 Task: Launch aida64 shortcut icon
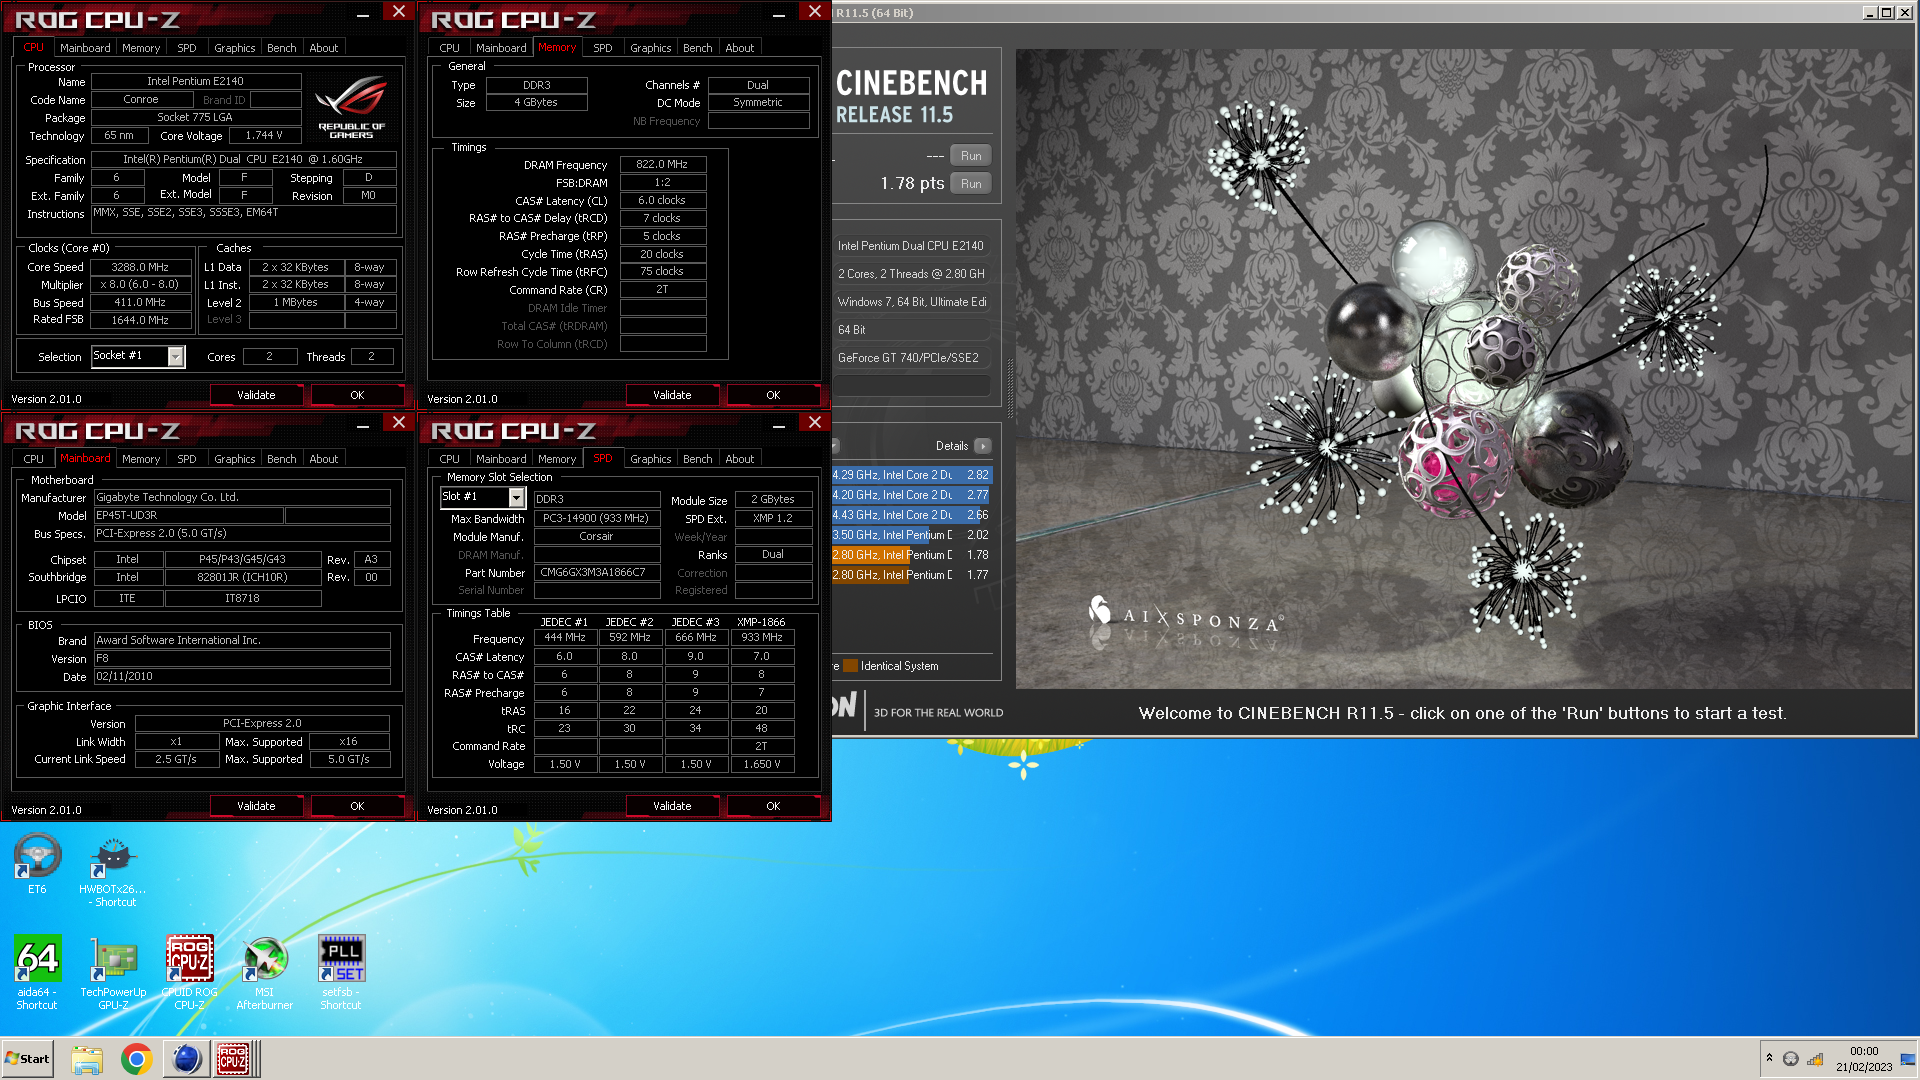tap(37, 971)
